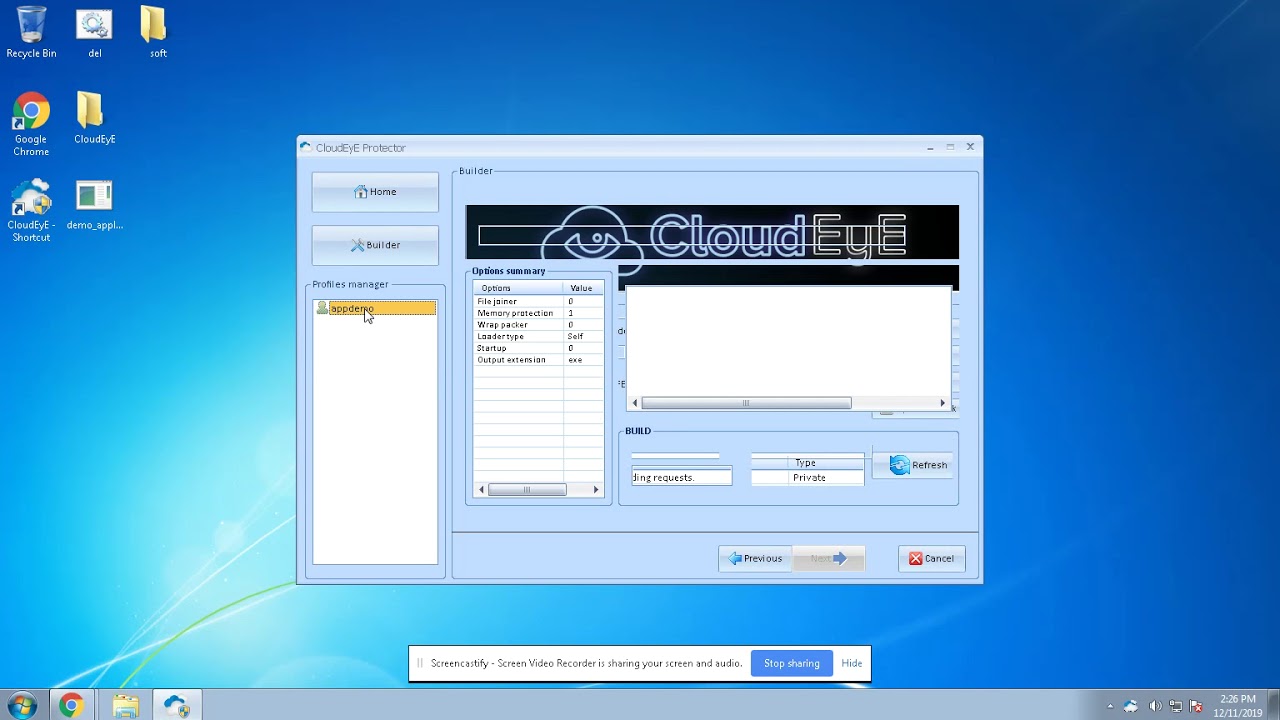The height and width of the screenshot is (720, 1280).
Task: Open the Action Center flag icon
Action: 1196,706
